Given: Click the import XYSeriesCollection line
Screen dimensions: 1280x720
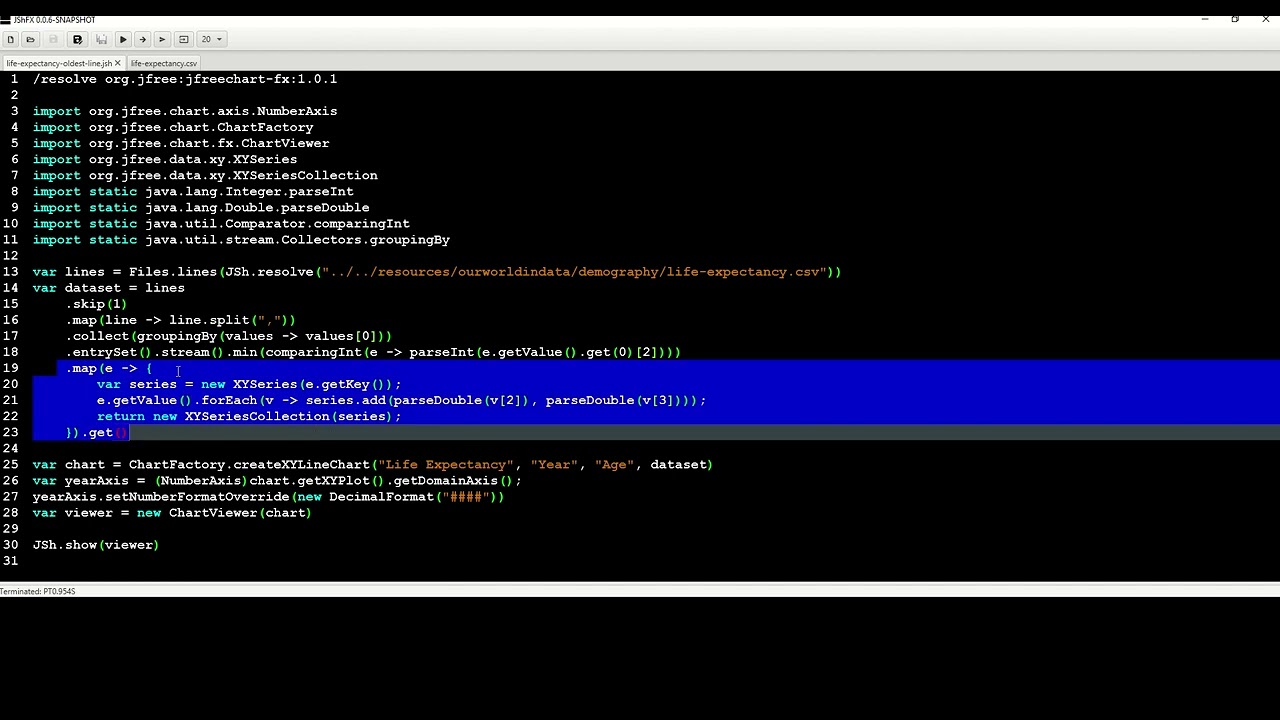Looking at the screenshot, I should 205,175.
